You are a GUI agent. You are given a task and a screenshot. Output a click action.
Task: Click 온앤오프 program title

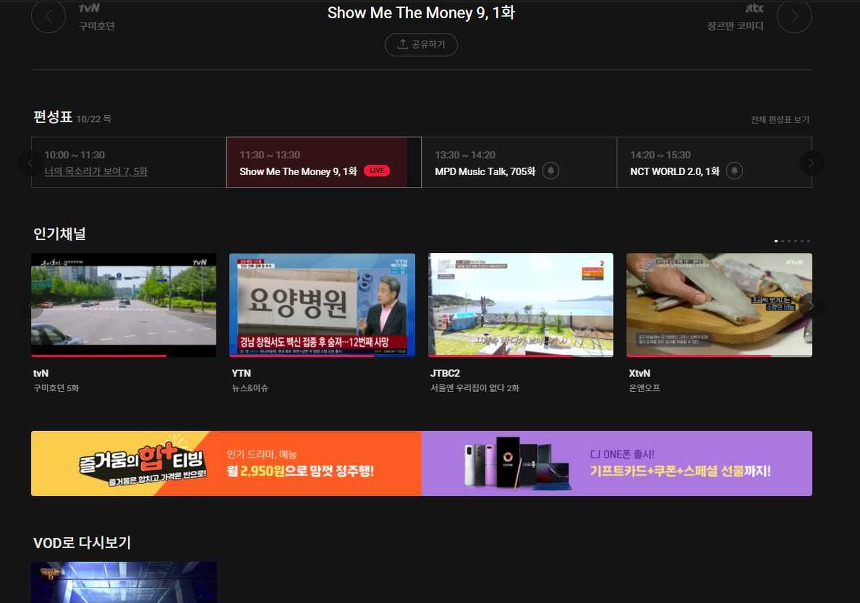pos(644,388)
